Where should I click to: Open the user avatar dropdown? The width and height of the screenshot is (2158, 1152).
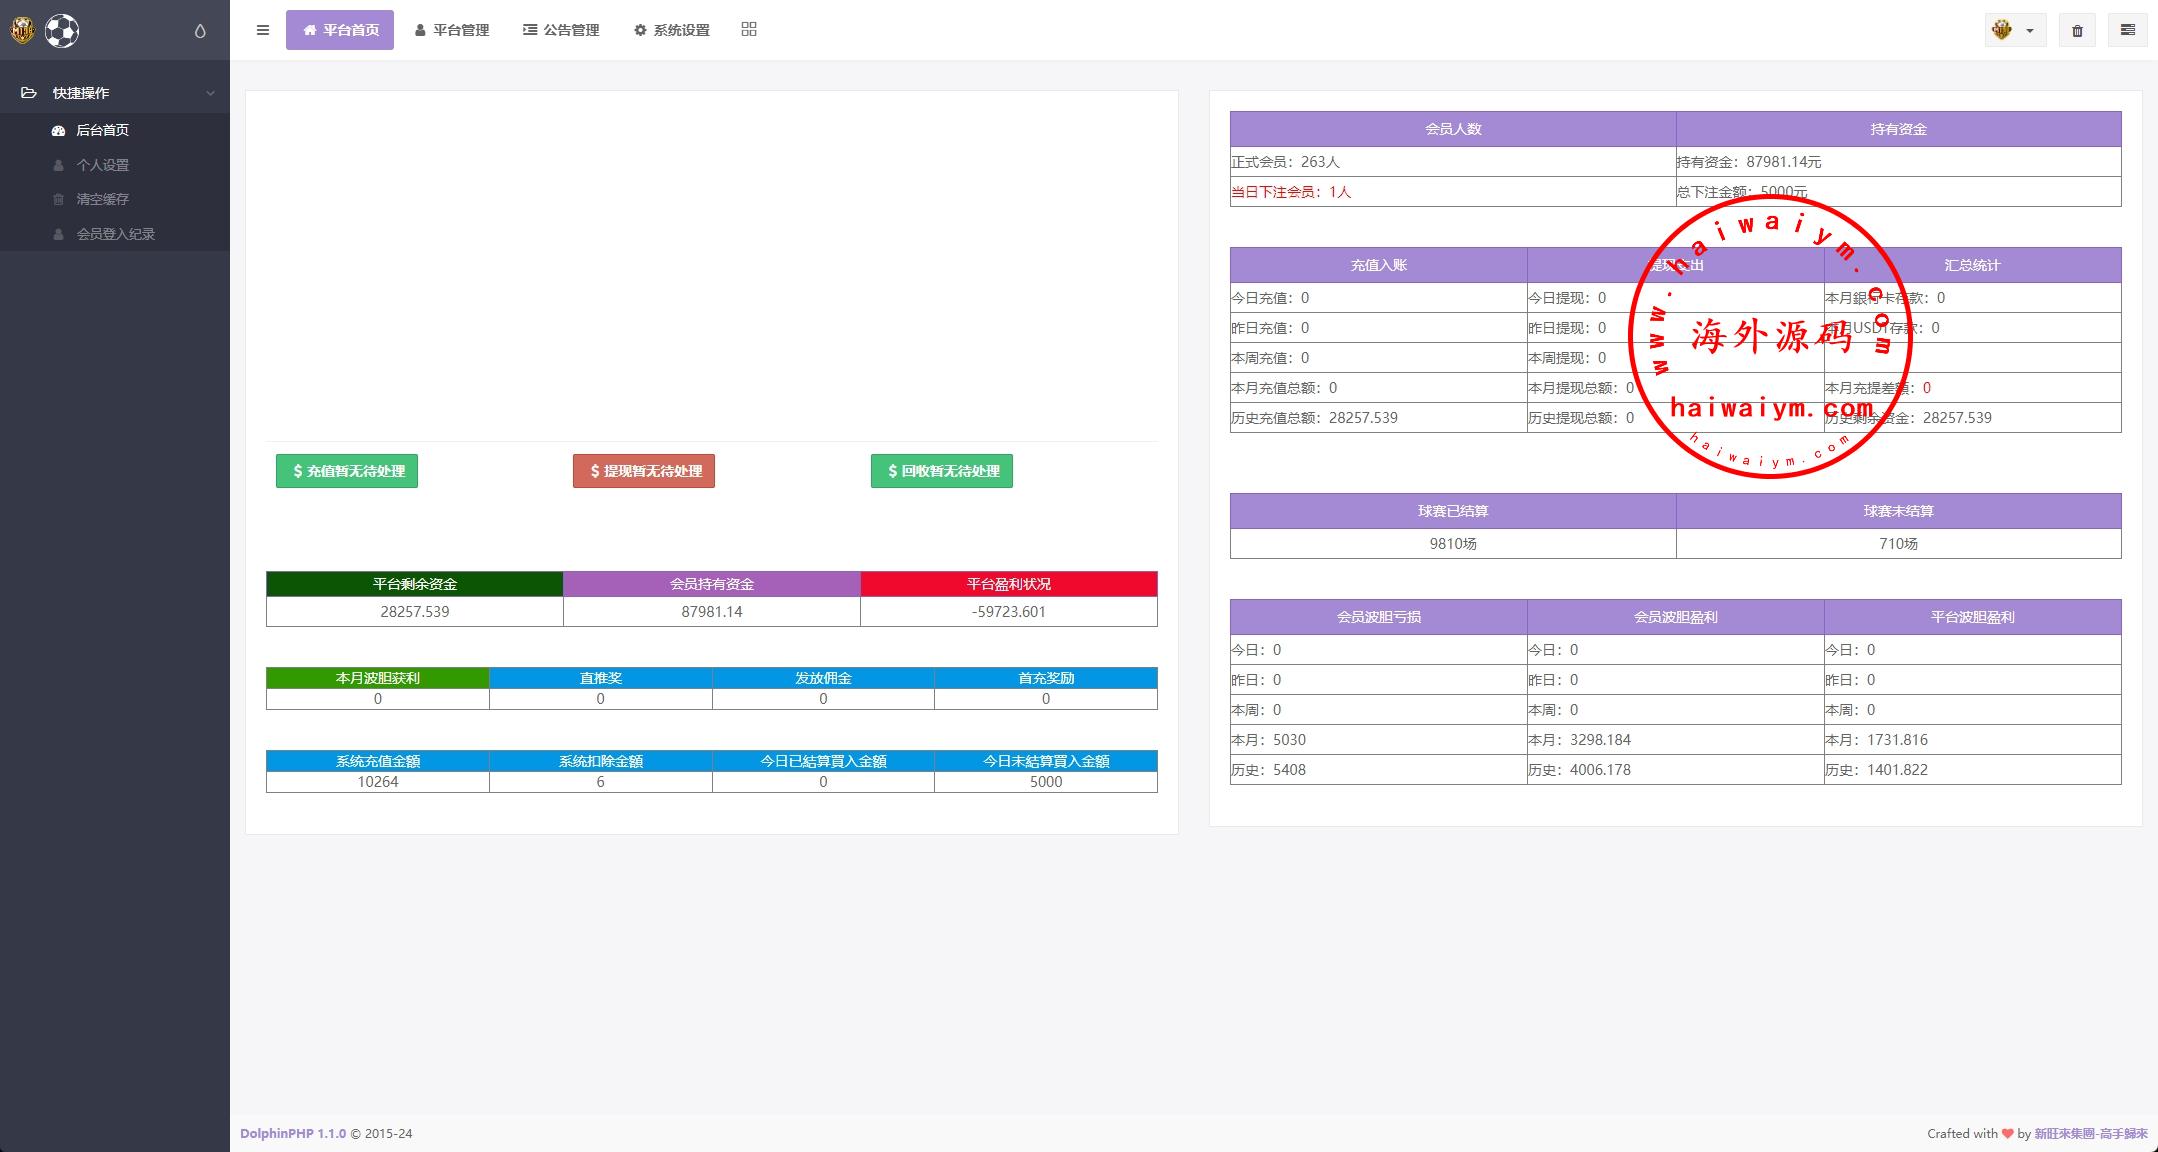(2014, 30)
